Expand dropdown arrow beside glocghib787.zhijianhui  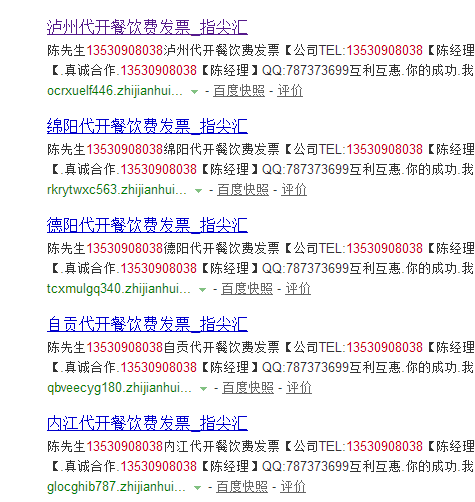pyautogui.click(x=197, y=488)
